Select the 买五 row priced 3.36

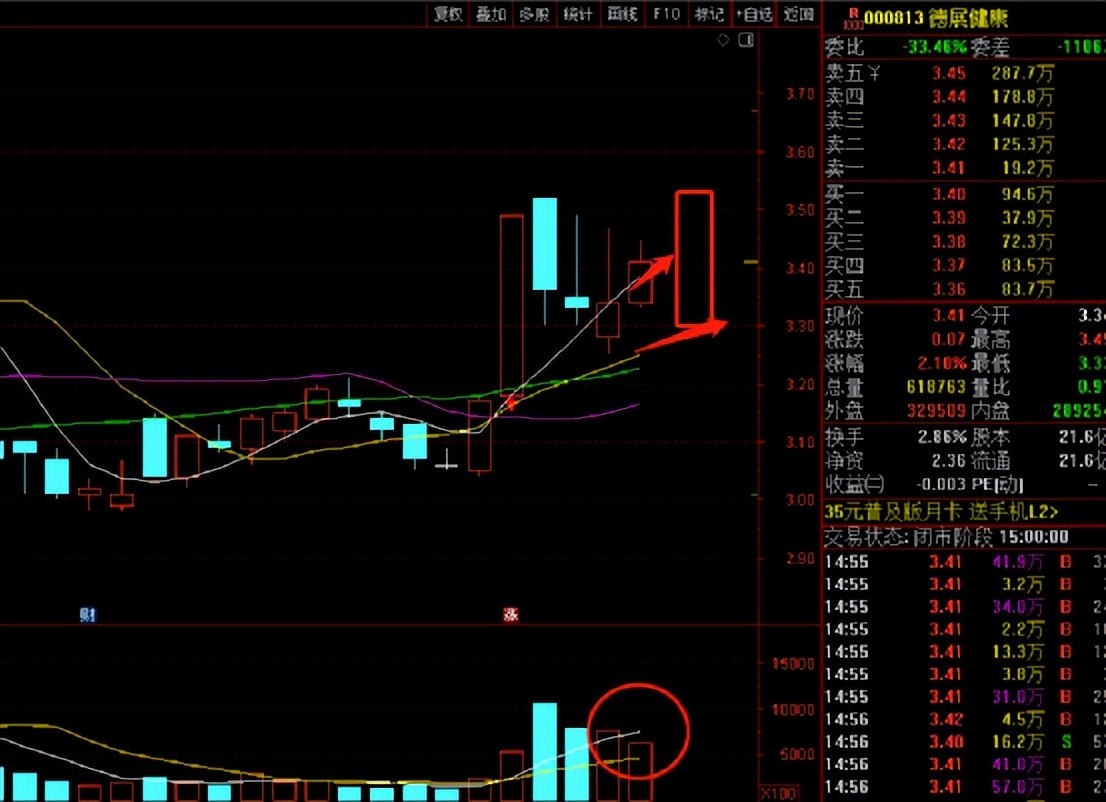964,289
